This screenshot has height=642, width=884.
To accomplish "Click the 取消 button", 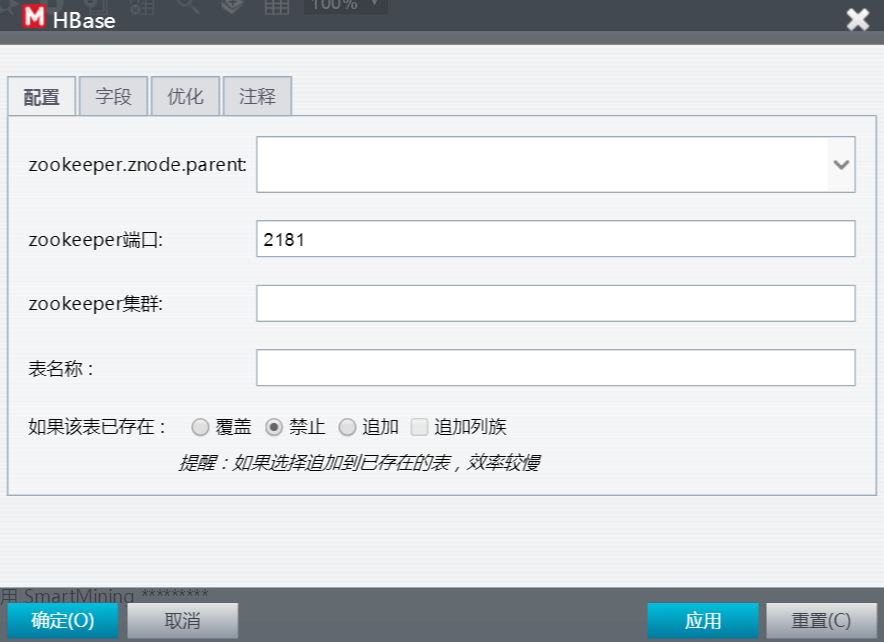I will click(182, 621).
